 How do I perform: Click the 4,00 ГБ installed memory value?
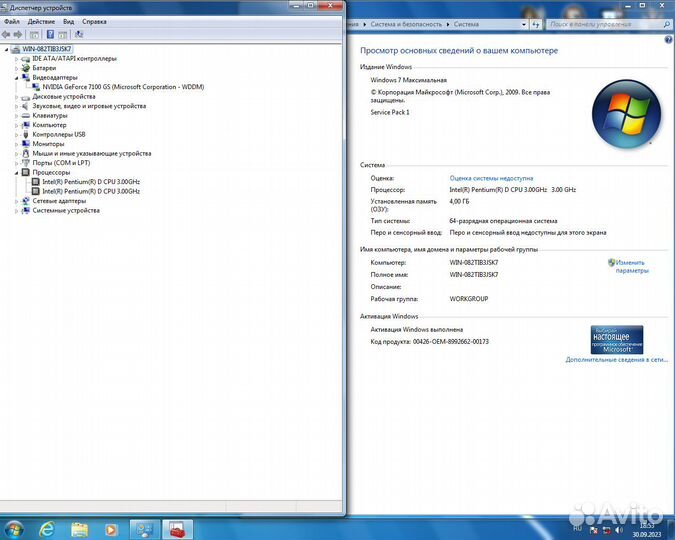(x=459, y=201)
